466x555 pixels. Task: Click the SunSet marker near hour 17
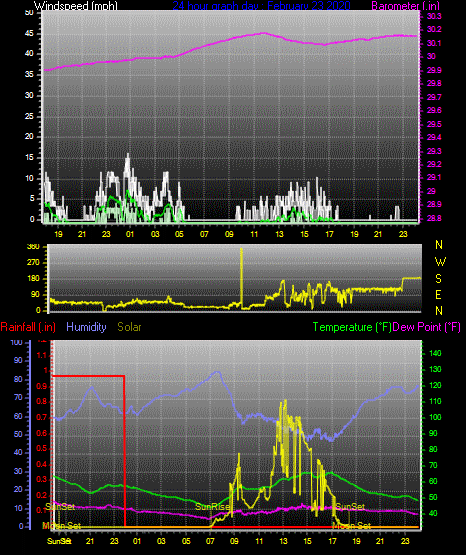350,507
